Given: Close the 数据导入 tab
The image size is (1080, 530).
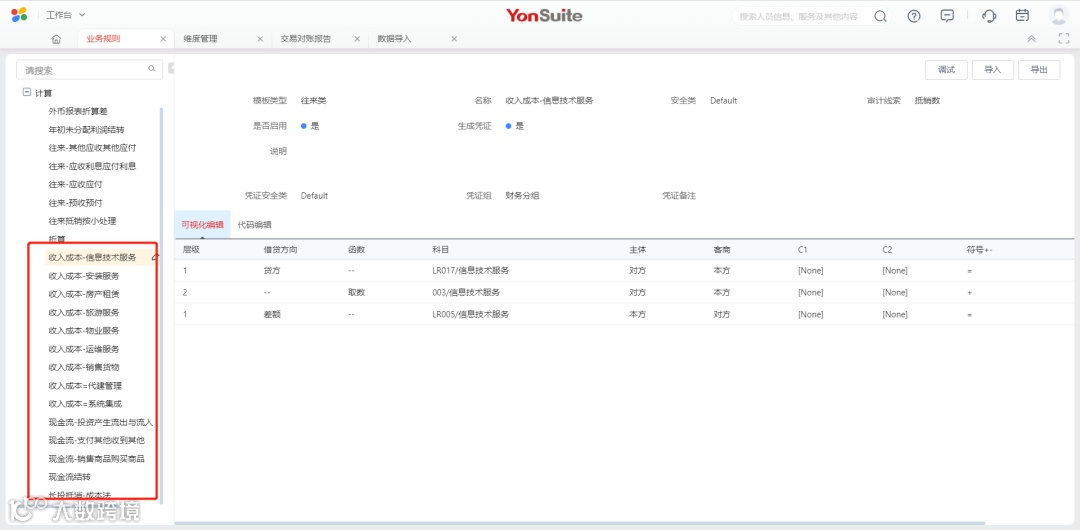Looking at the screenshot, I should point(454,39).
